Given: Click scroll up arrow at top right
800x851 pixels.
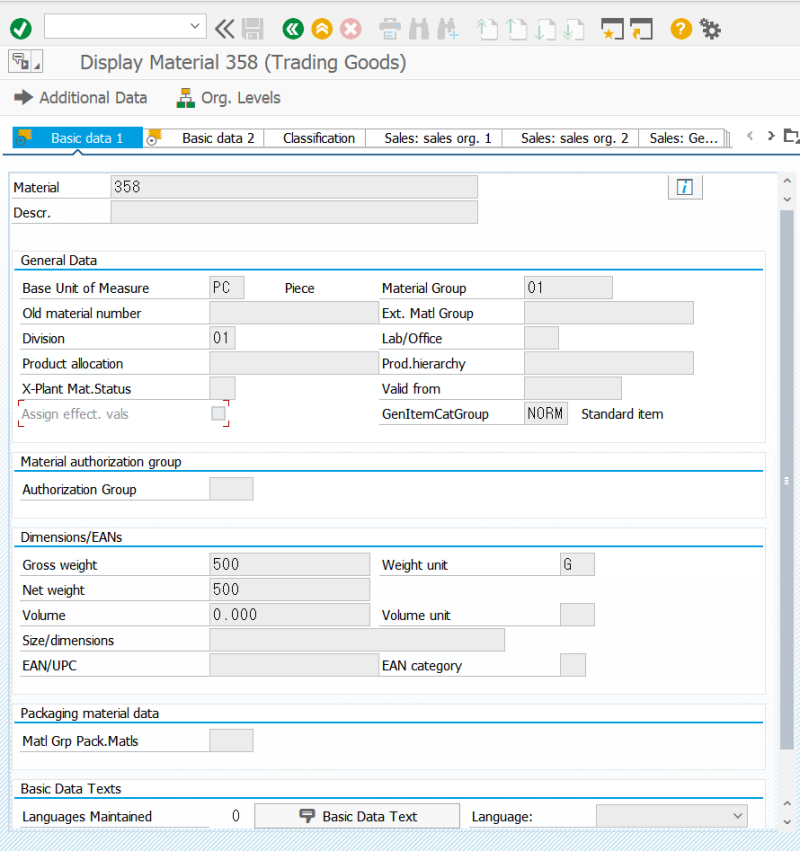Looking at the screenshot, I should 788,181.
